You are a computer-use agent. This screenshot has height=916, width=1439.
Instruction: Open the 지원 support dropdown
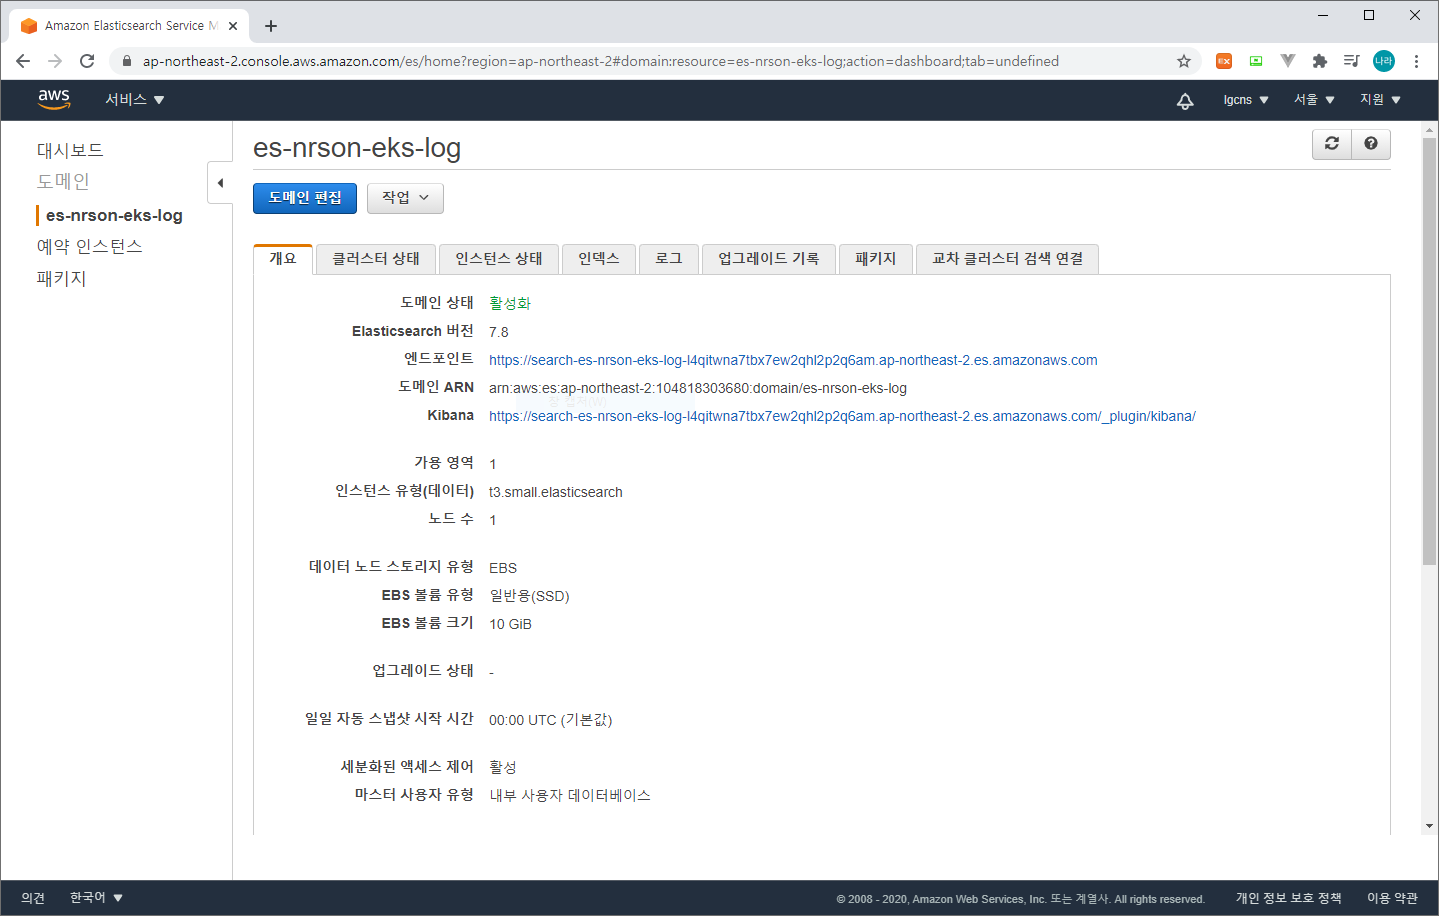1380,100
